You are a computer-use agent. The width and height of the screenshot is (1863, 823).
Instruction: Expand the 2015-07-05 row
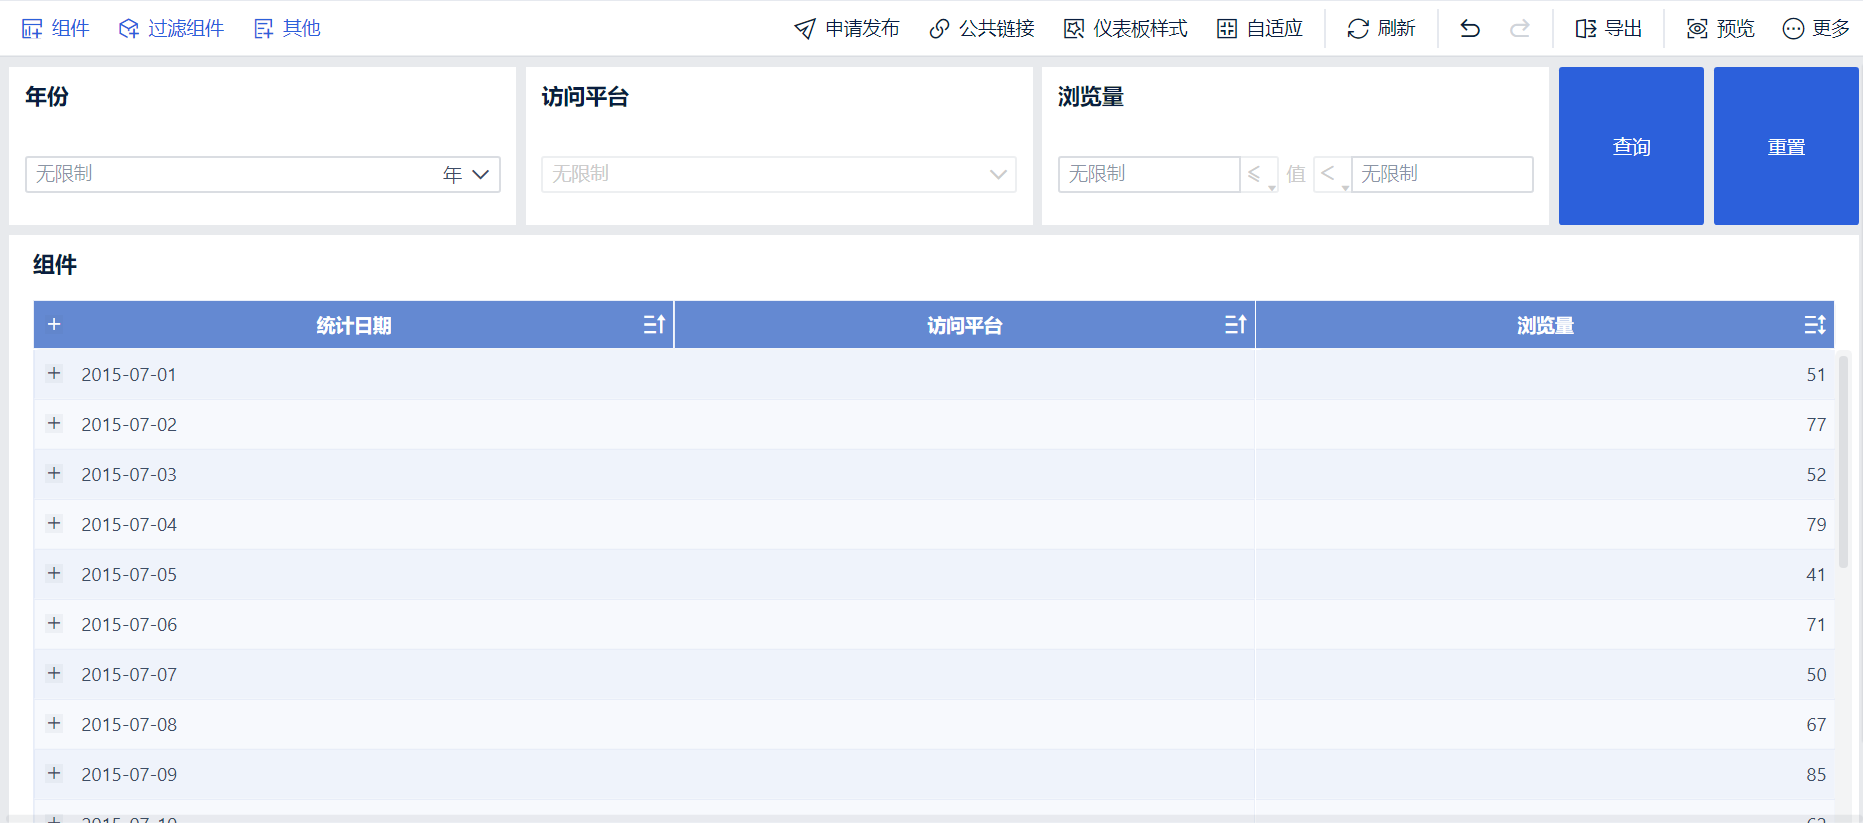(x=54, y=573)
